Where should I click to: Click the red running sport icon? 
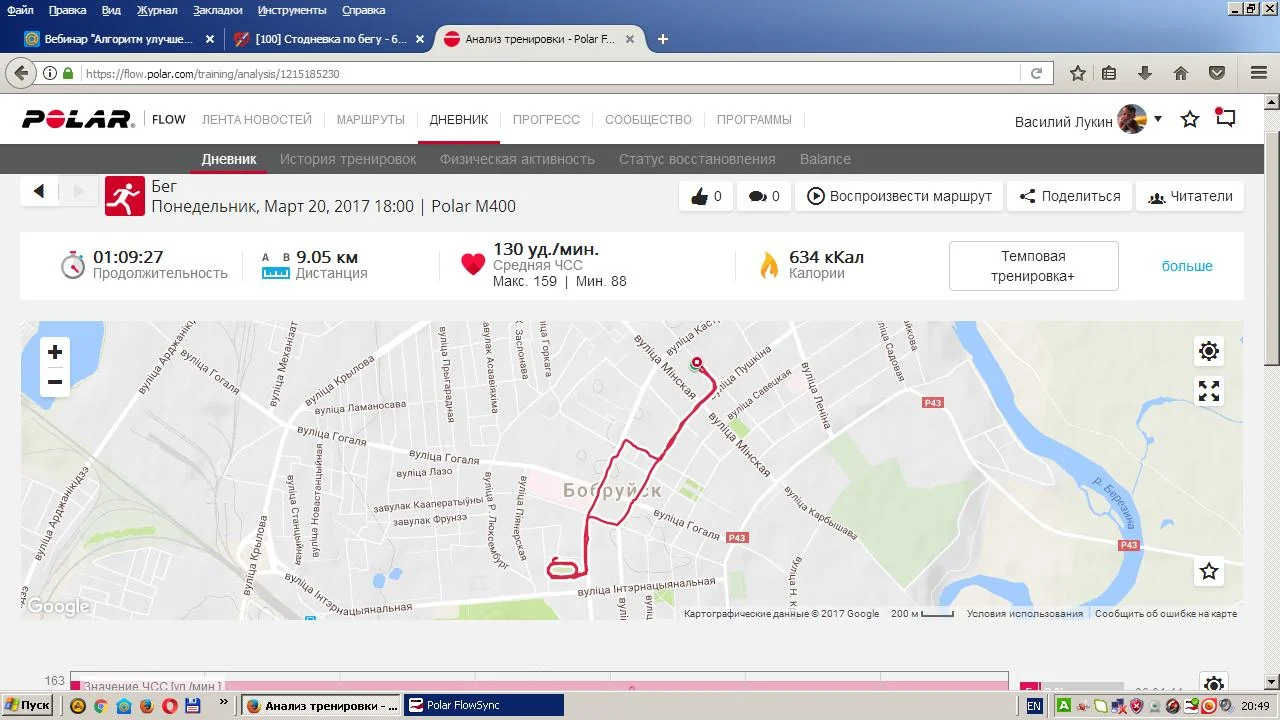coord(125,196)
